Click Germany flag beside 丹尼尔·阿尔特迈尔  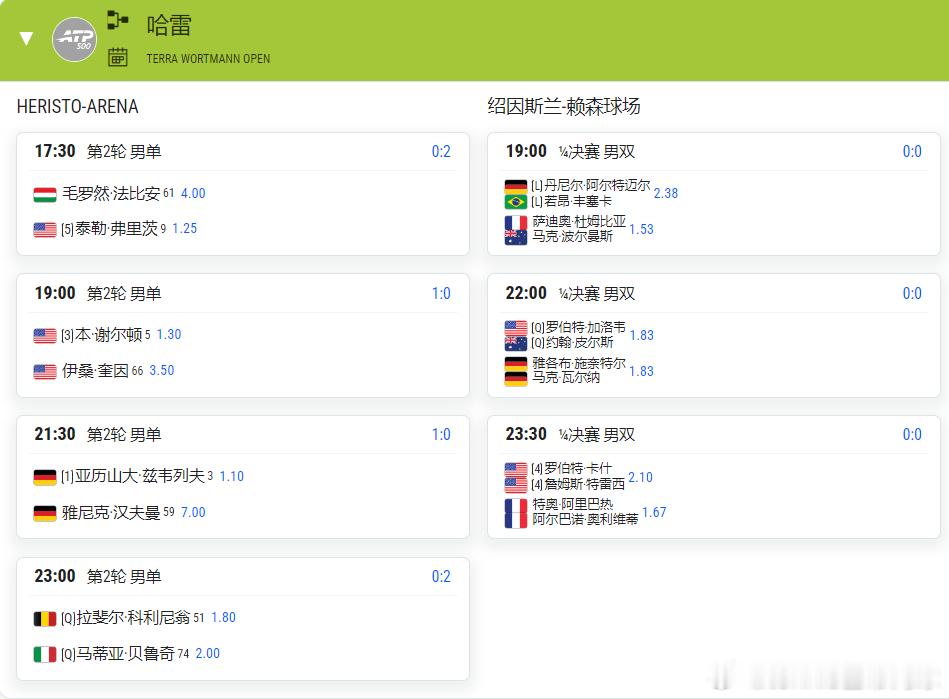[x=516, y=186]
